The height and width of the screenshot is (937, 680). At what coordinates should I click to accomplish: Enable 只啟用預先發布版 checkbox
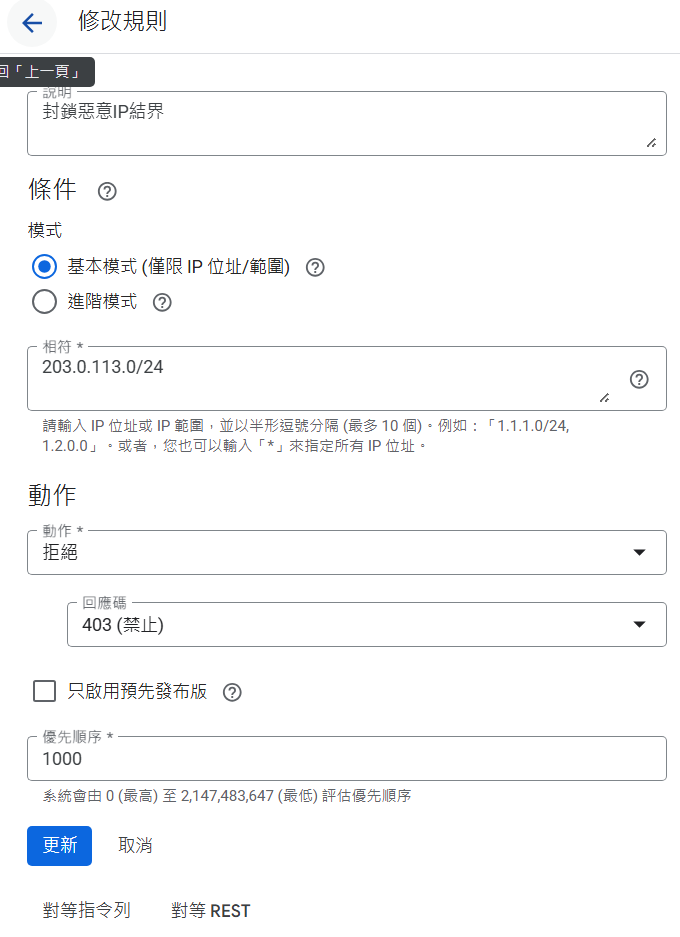click(x=44, y=691)
